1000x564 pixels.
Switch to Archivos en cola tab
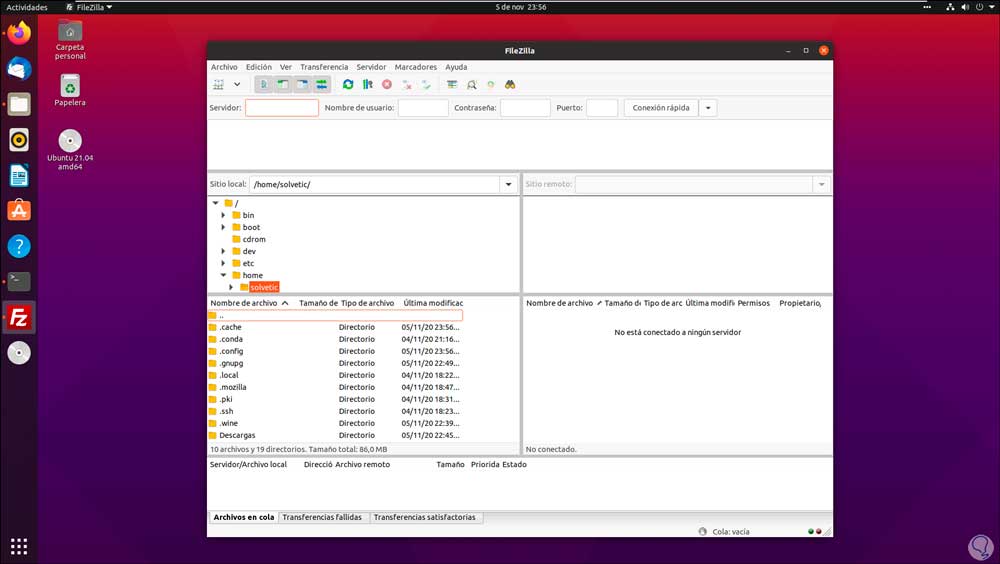pyautogui.click(x=244, y=517)
